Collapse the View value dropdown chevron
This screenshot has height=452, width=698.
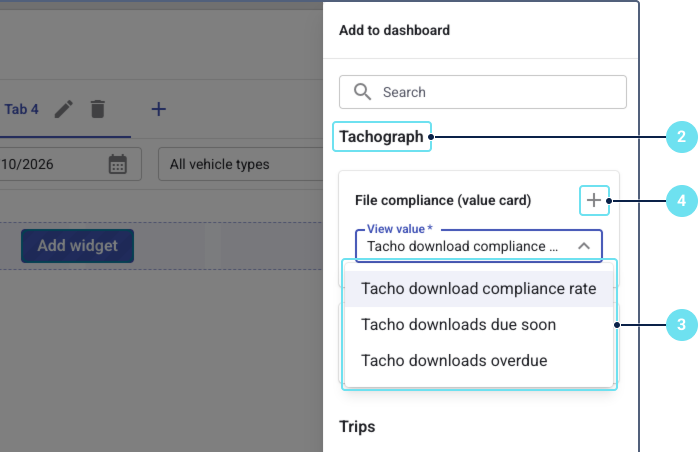tap(584, 246)
